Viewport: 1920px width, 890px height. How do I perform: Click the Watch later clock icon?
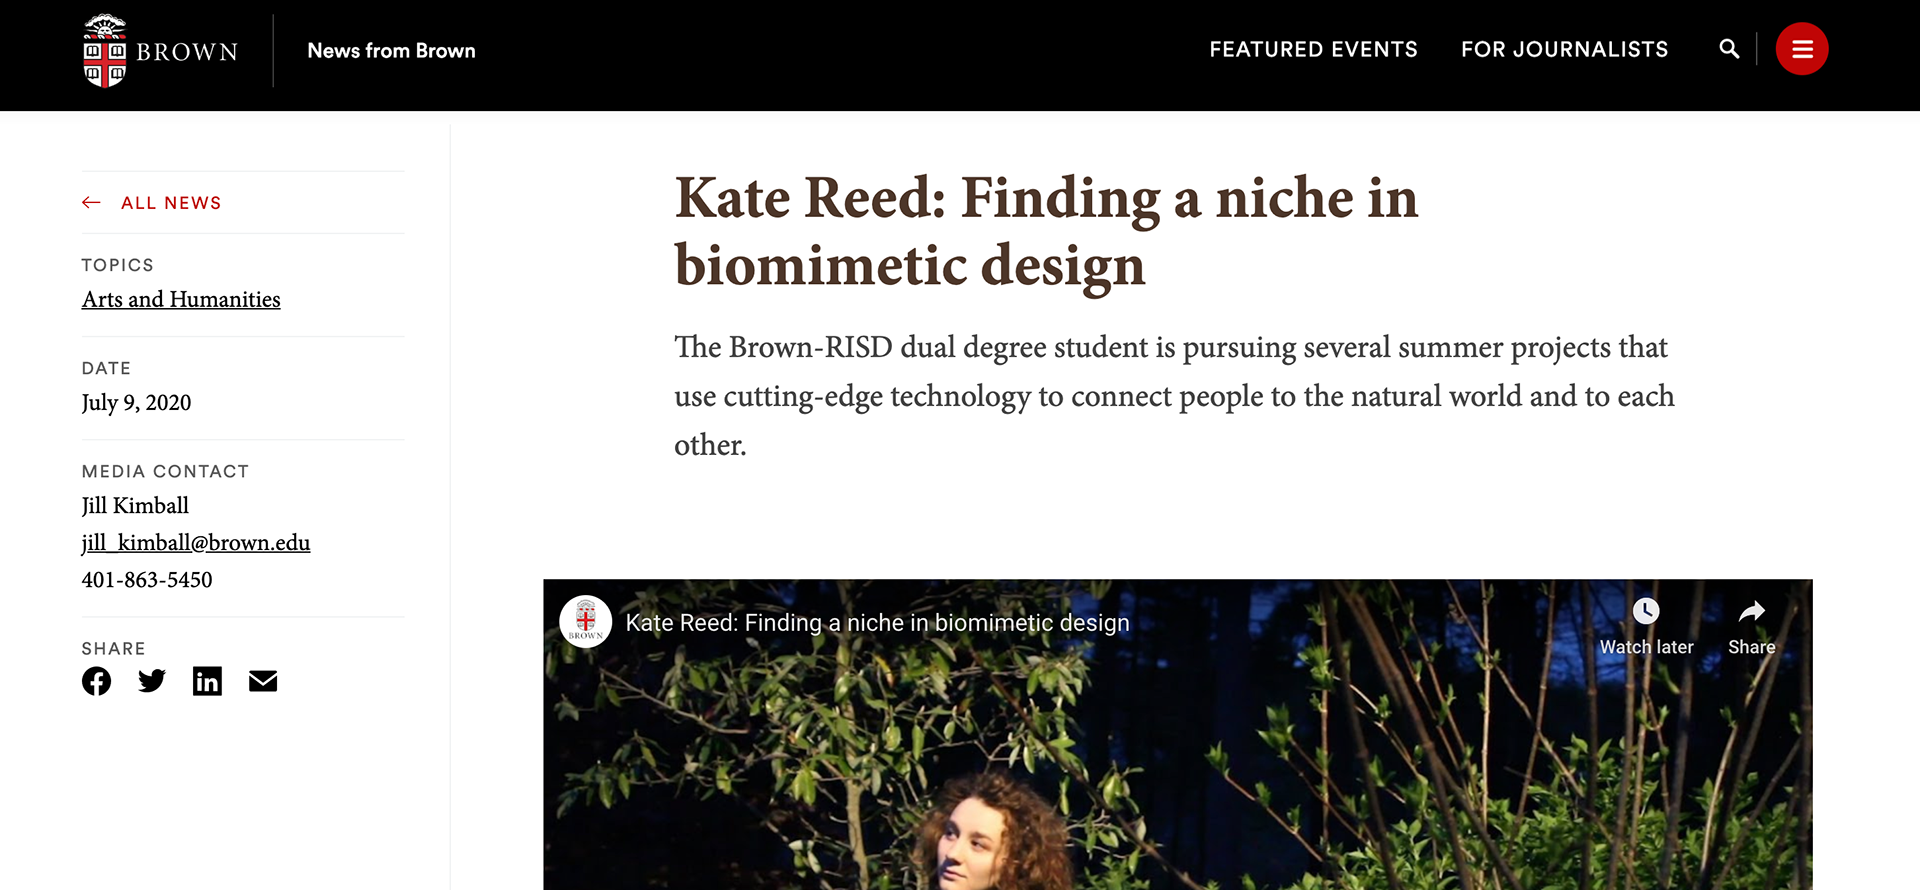pyautogui.click(x=1646, y=611)
